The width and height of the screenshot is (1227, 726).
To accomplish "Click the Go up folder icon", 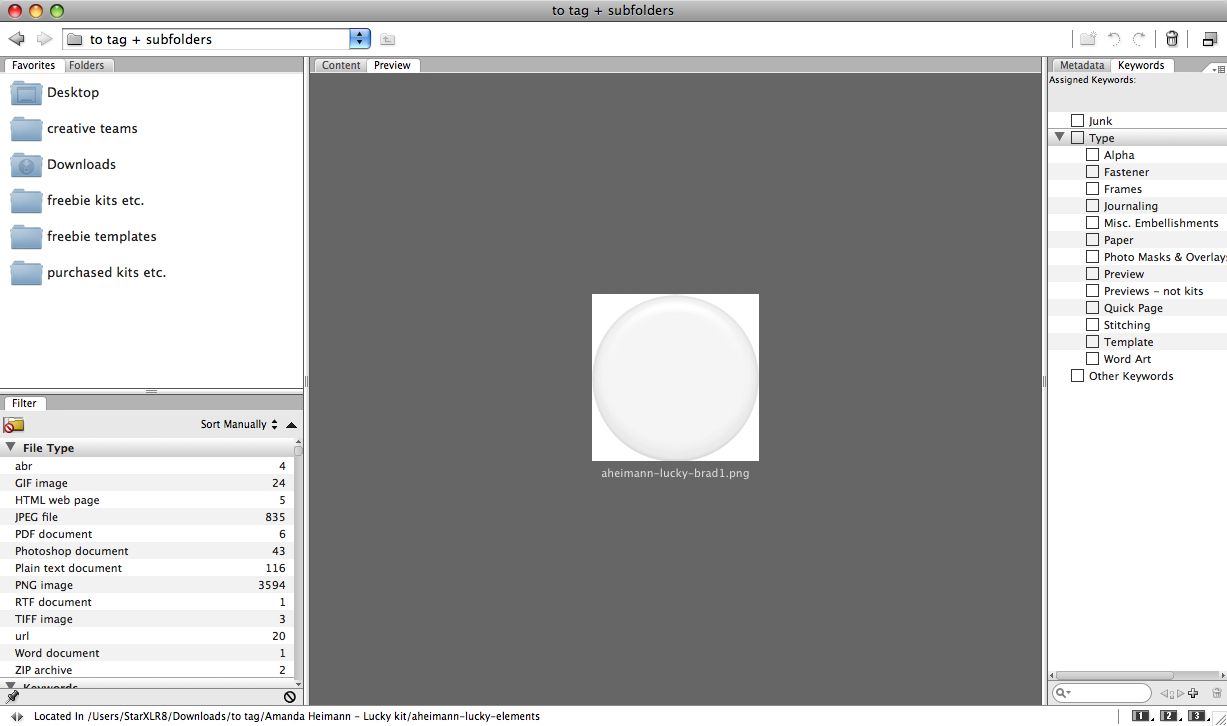I will coord(387,39).
